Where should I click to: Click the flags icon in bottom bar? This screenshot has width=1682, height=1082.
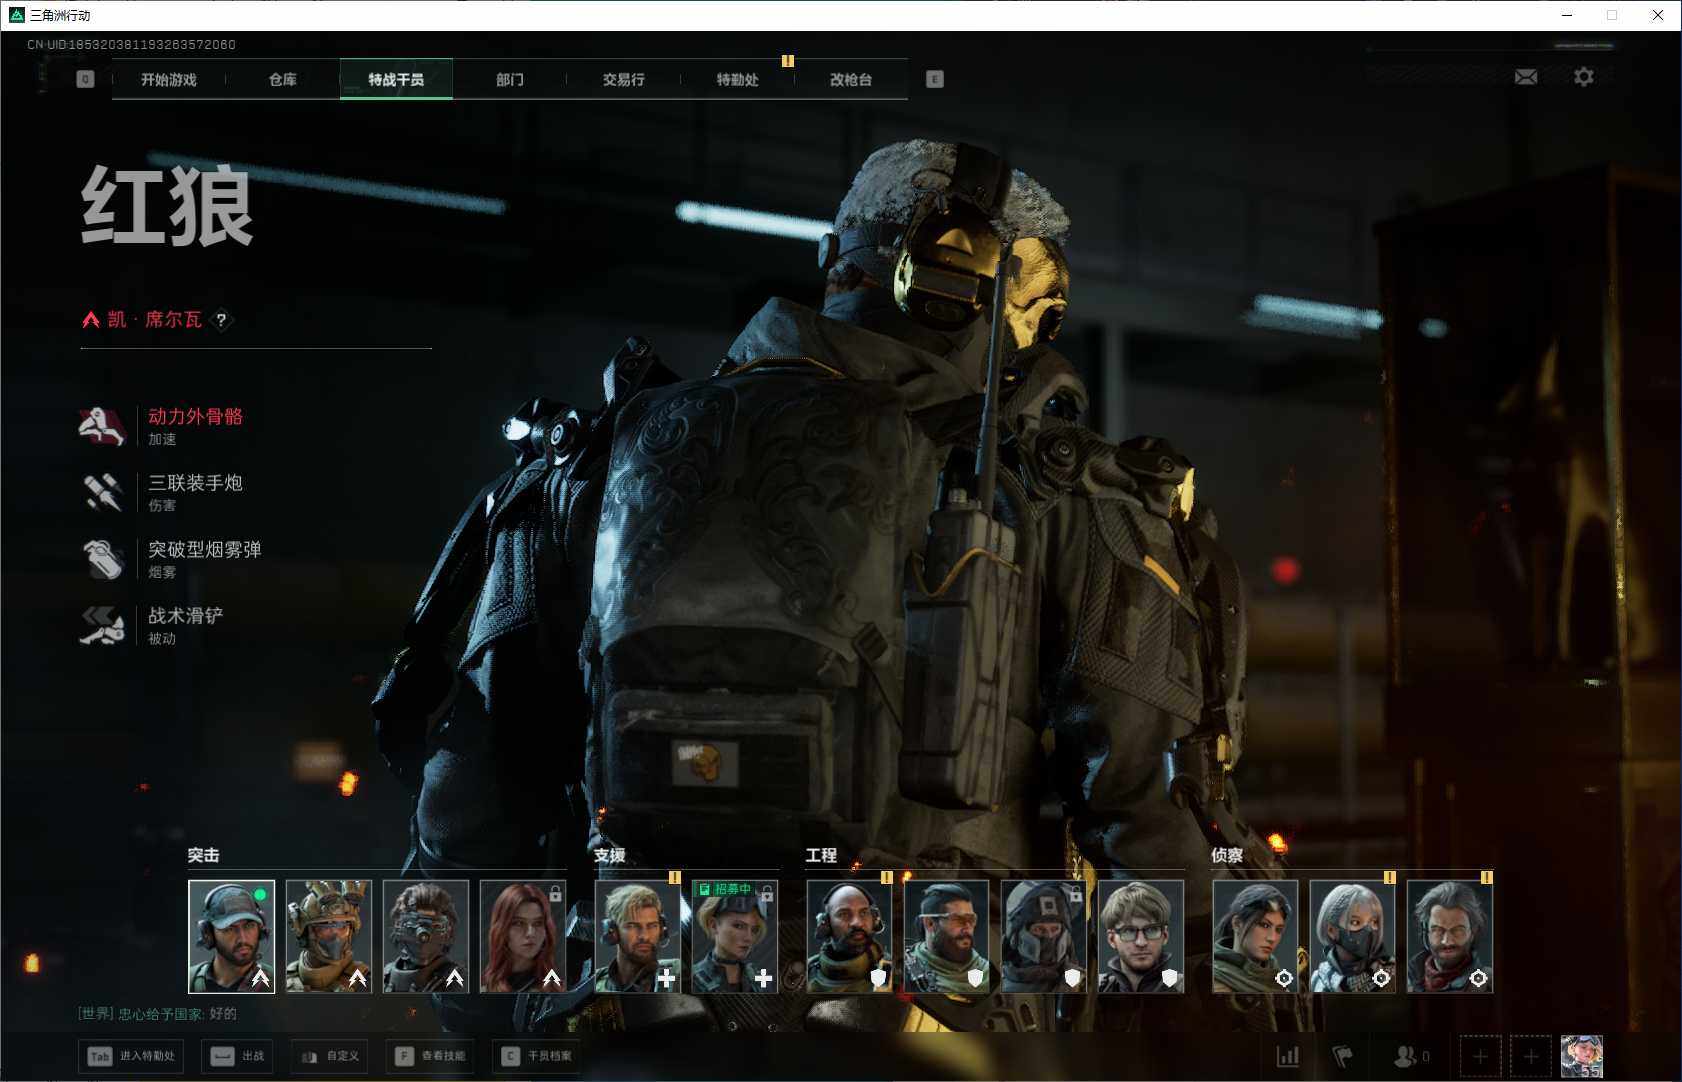1342,1056
